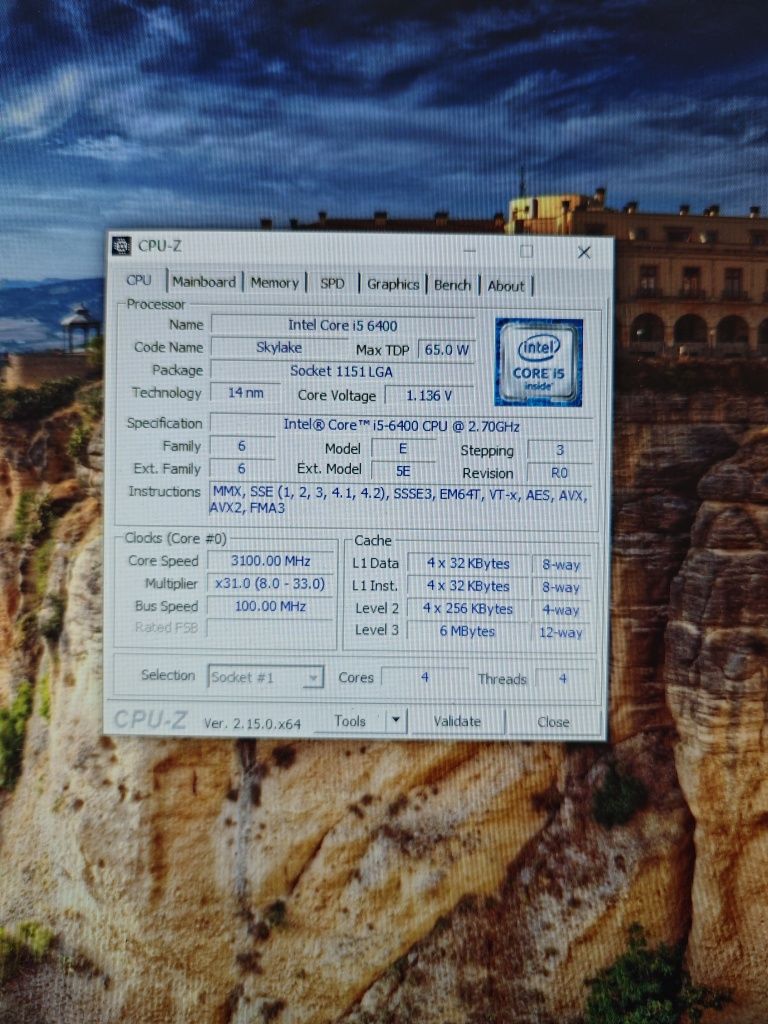The height and width of the screenshot is (1024, 768).
Task: Click the Multiplier value x31.0 (8.0 - 33.0)
Action: 270,583
